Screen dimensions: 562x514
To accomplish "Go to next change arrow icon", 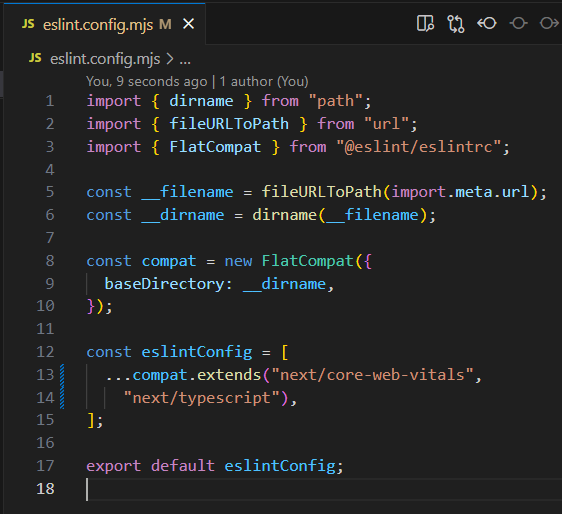I will point(549,24).
